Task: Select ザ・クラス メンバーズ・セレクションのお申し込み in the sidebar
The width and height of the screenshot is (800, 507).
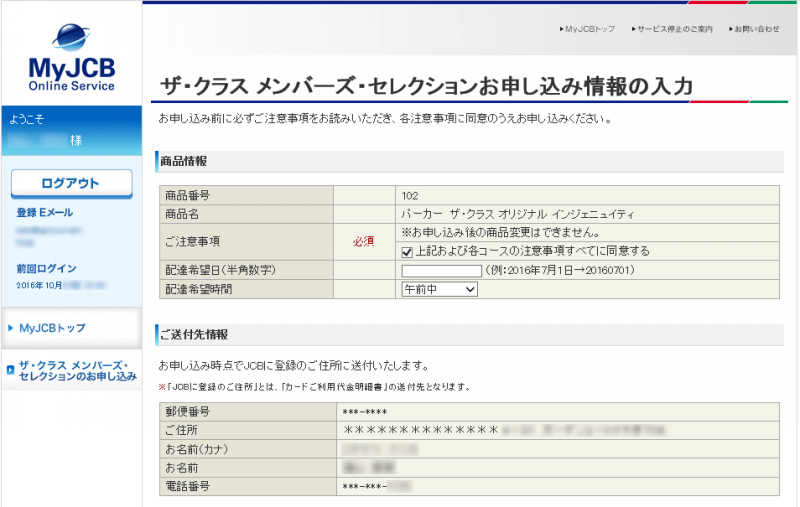Action: tap(78, 371)
